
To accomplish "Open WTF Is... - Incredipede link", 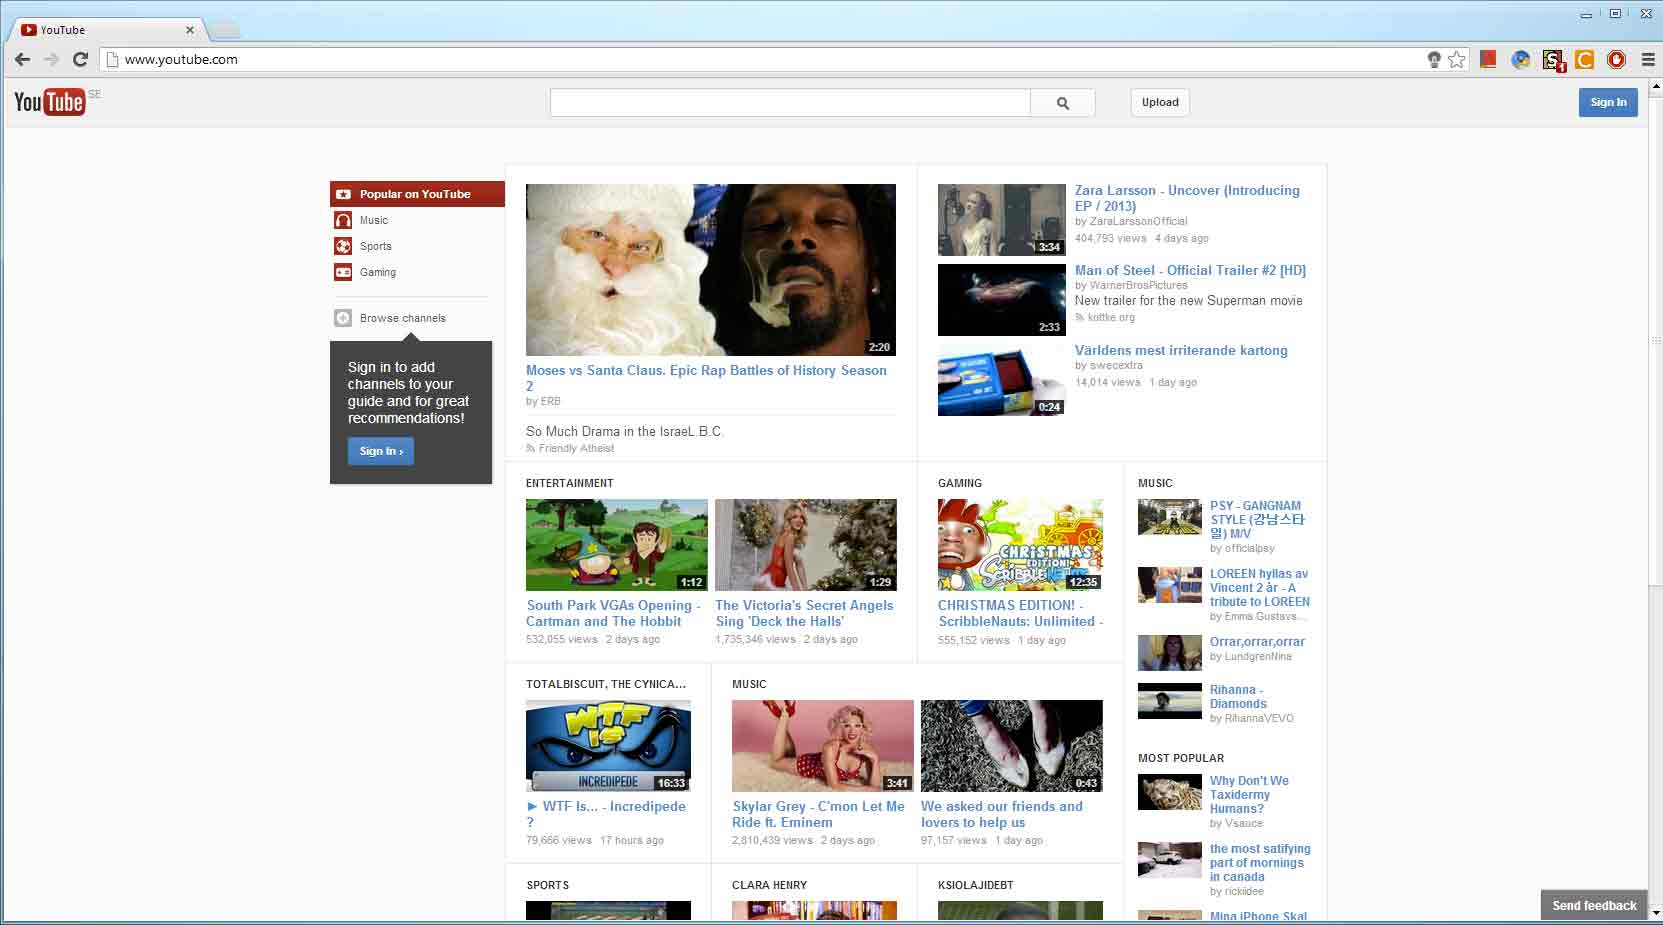I will tap(606, 814).
